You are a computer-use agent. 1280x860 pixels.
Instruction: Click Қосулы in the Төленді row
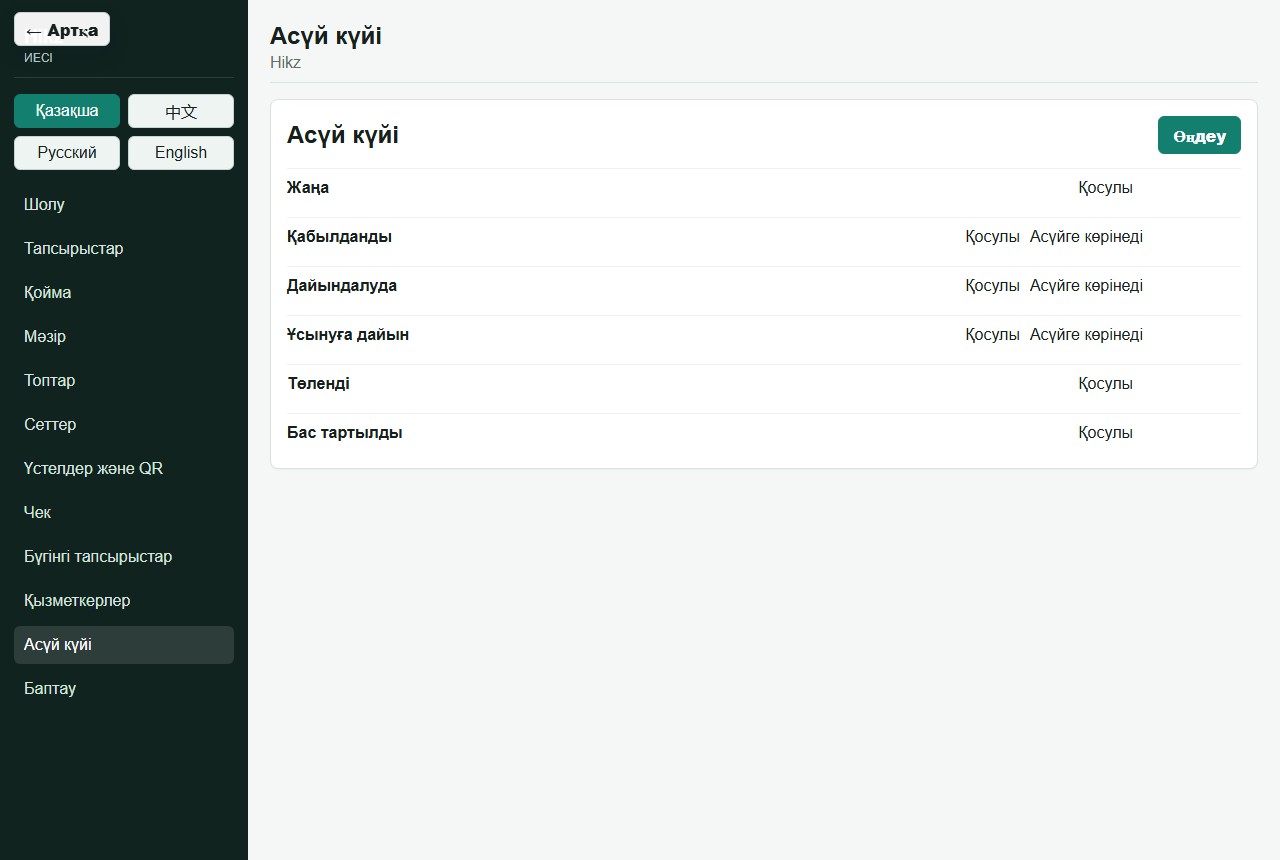pyautogui.click(x=1105, y=384)
